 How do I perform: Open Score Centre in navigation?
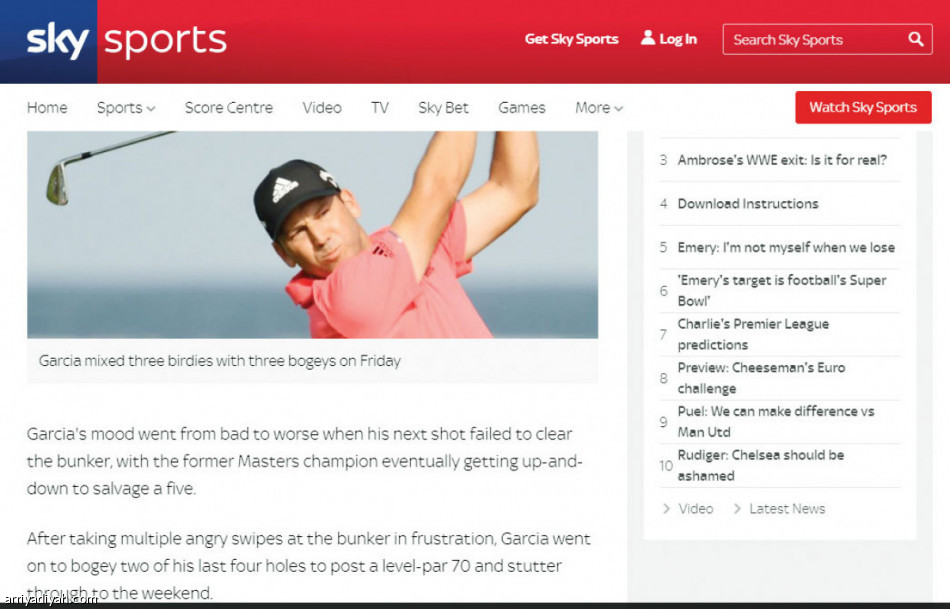click(228, 108)
